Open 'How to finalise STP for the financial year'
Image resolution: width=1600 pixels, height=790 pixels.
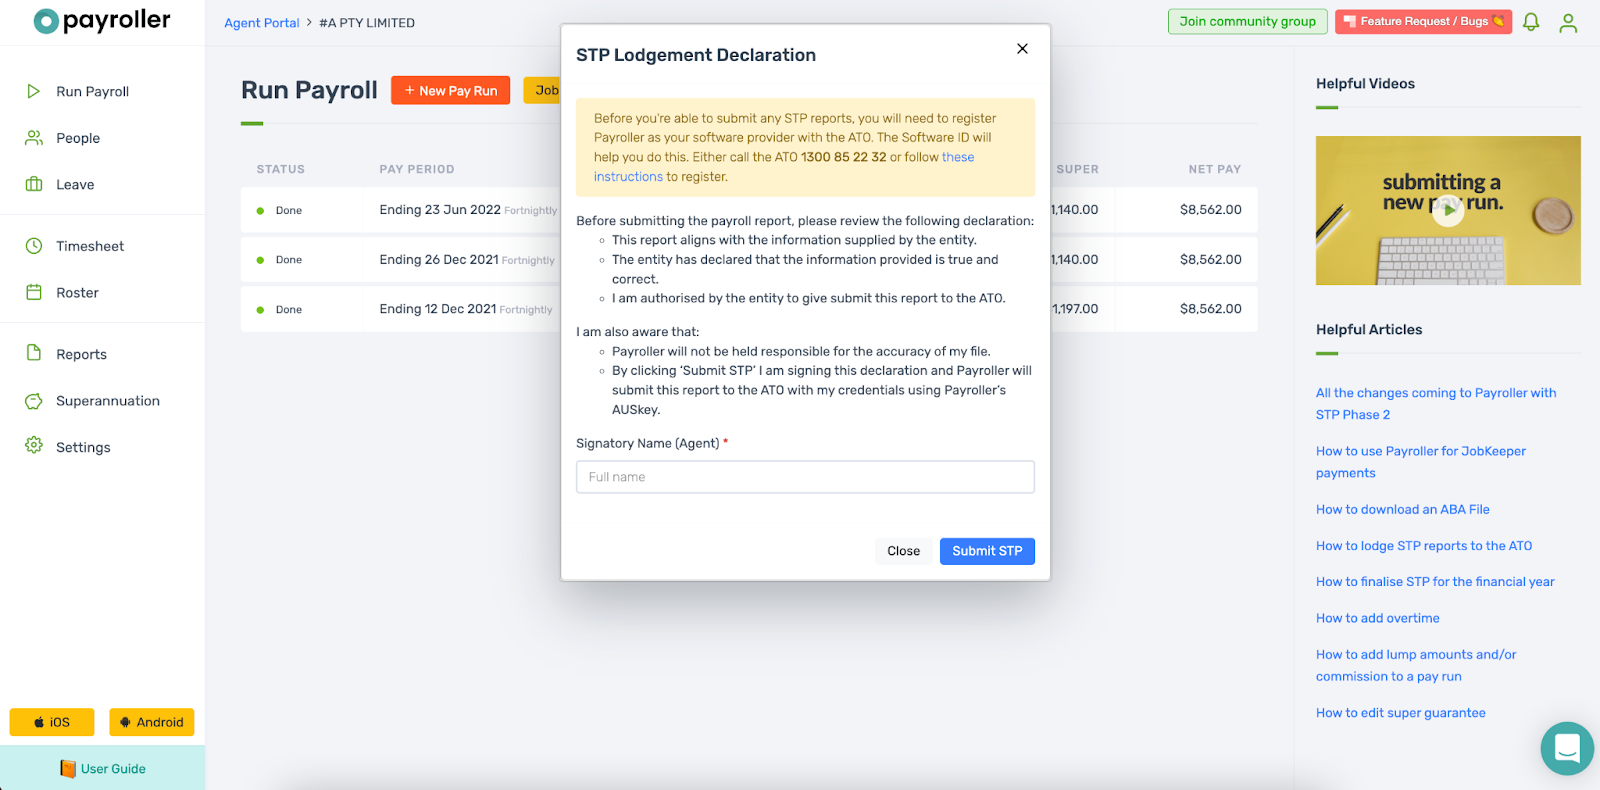pos(1435,582)
